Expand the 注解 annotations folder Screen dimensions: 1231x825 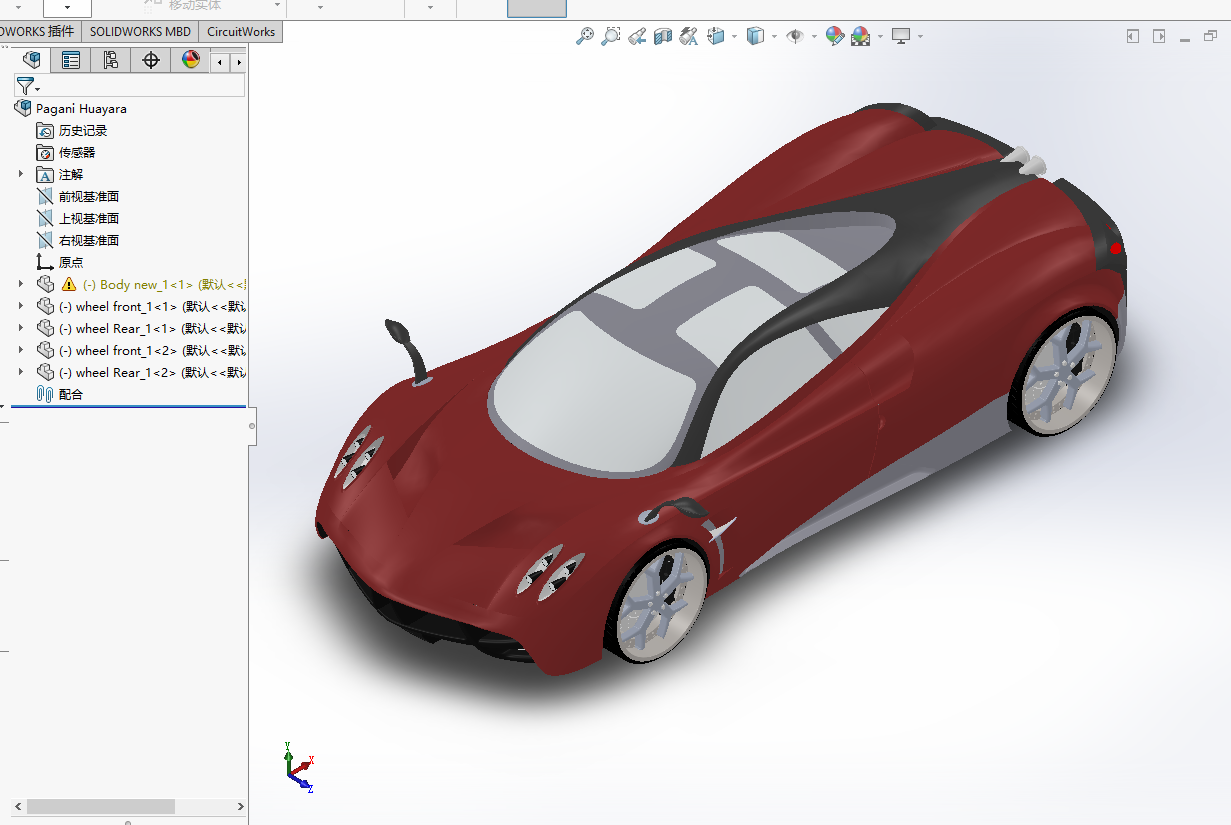(x=22, y=174)
